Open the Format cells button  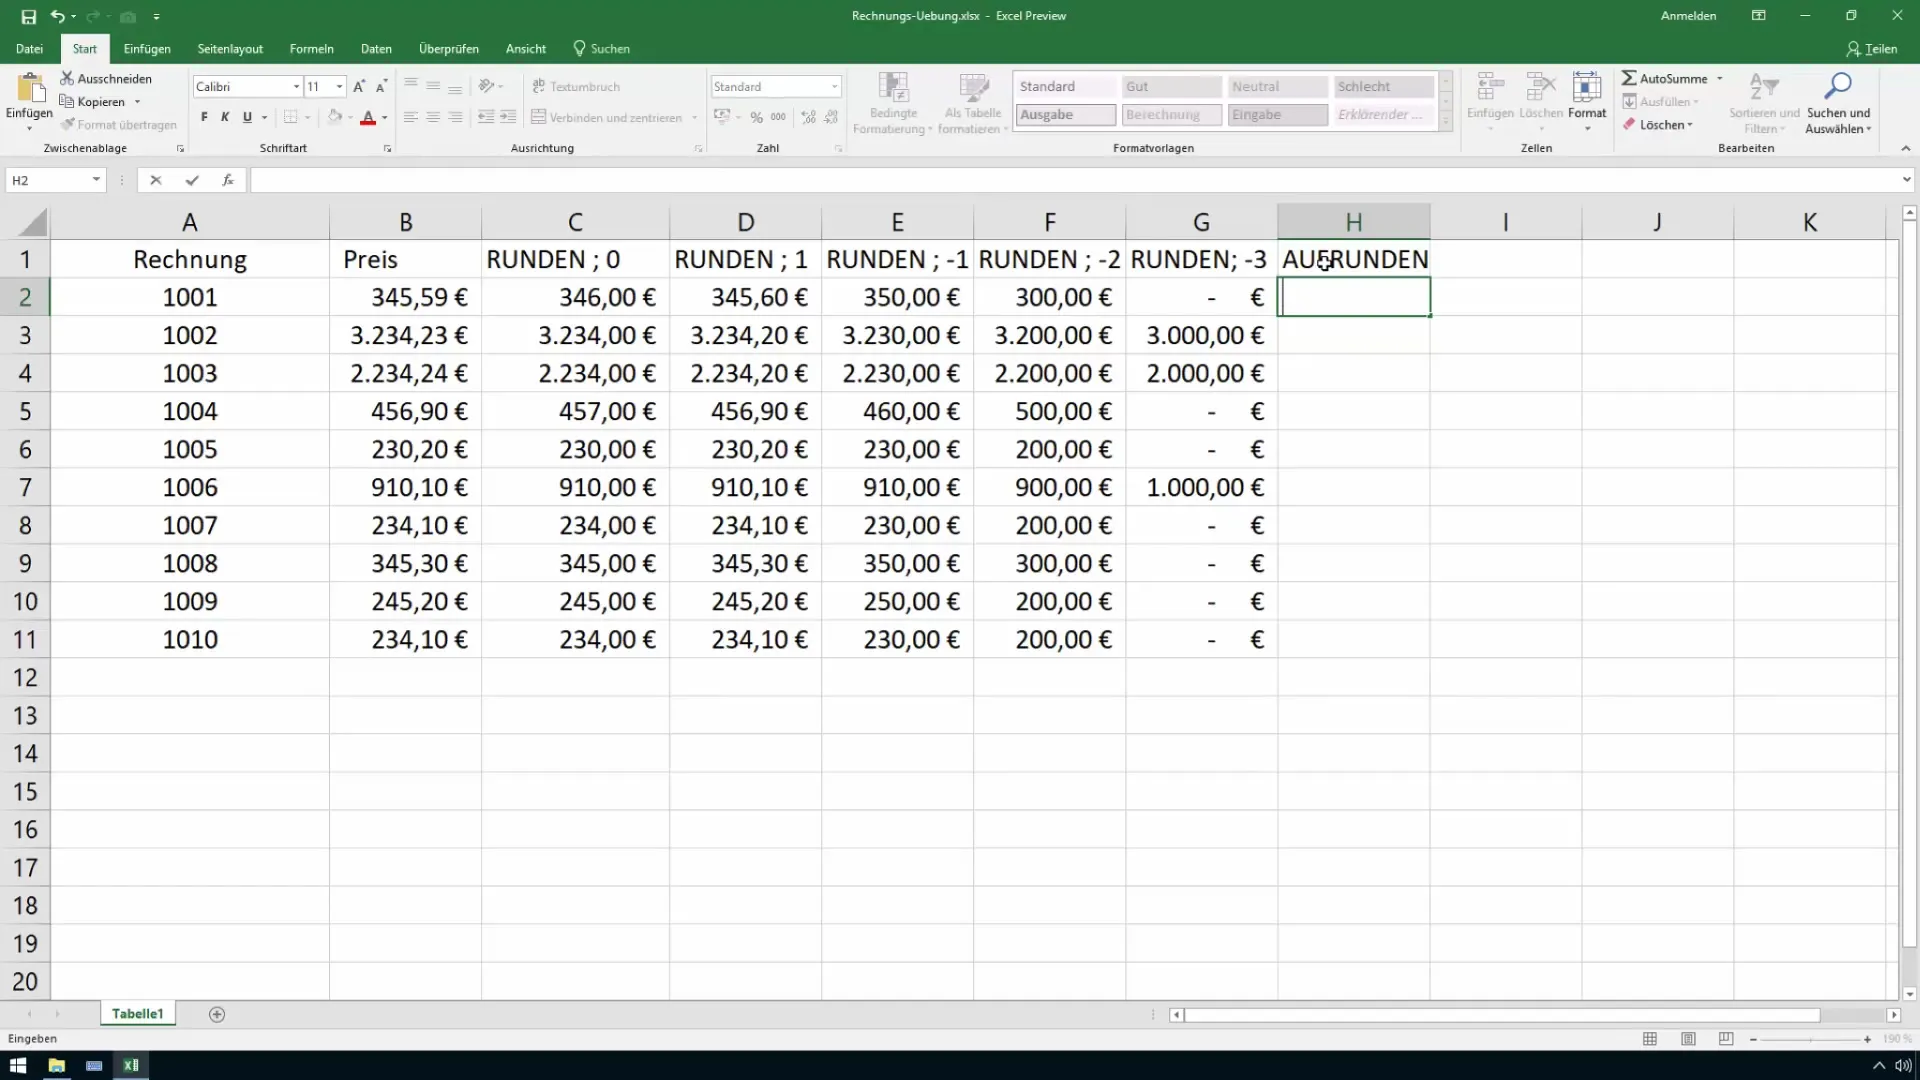[x=1587, y=102]
